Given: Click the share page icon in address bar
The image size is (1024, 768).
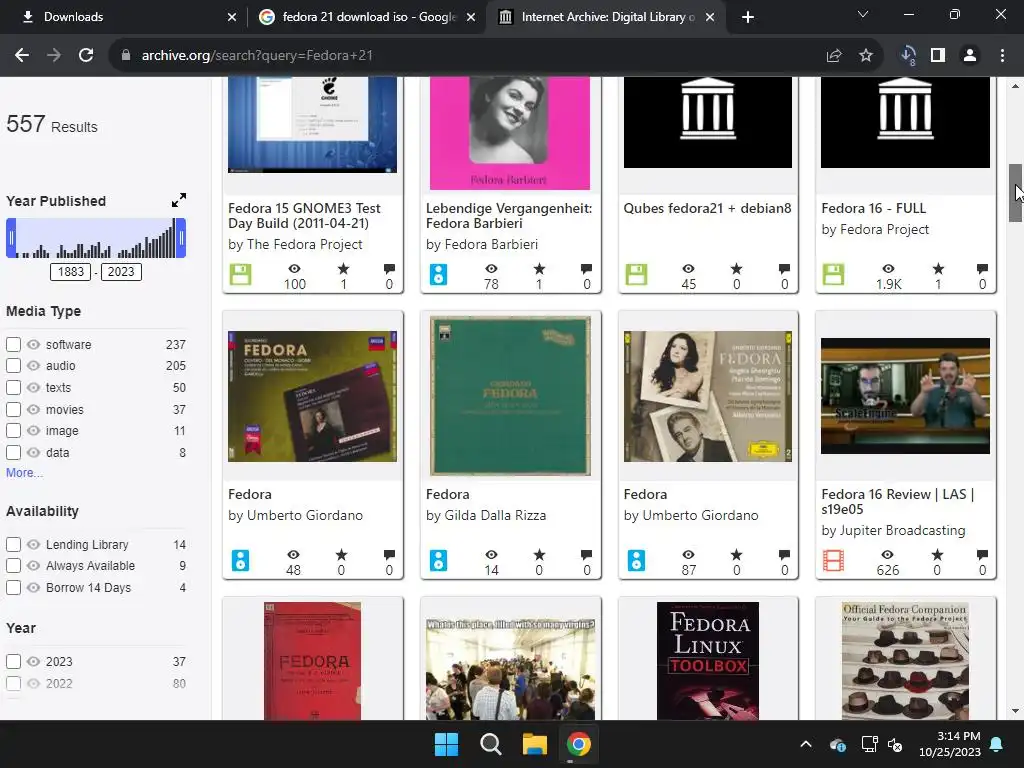Looking at the screenshot, I should click(834, 56).
